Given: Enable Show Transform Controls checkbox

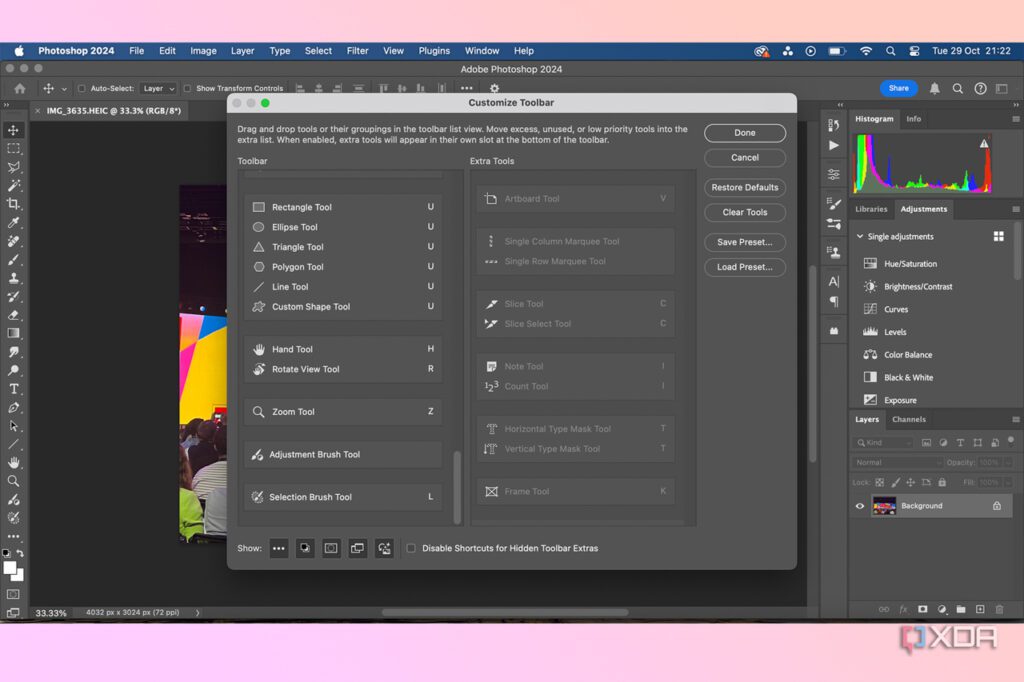Looking at the screenshot, I should click(187, 88).
